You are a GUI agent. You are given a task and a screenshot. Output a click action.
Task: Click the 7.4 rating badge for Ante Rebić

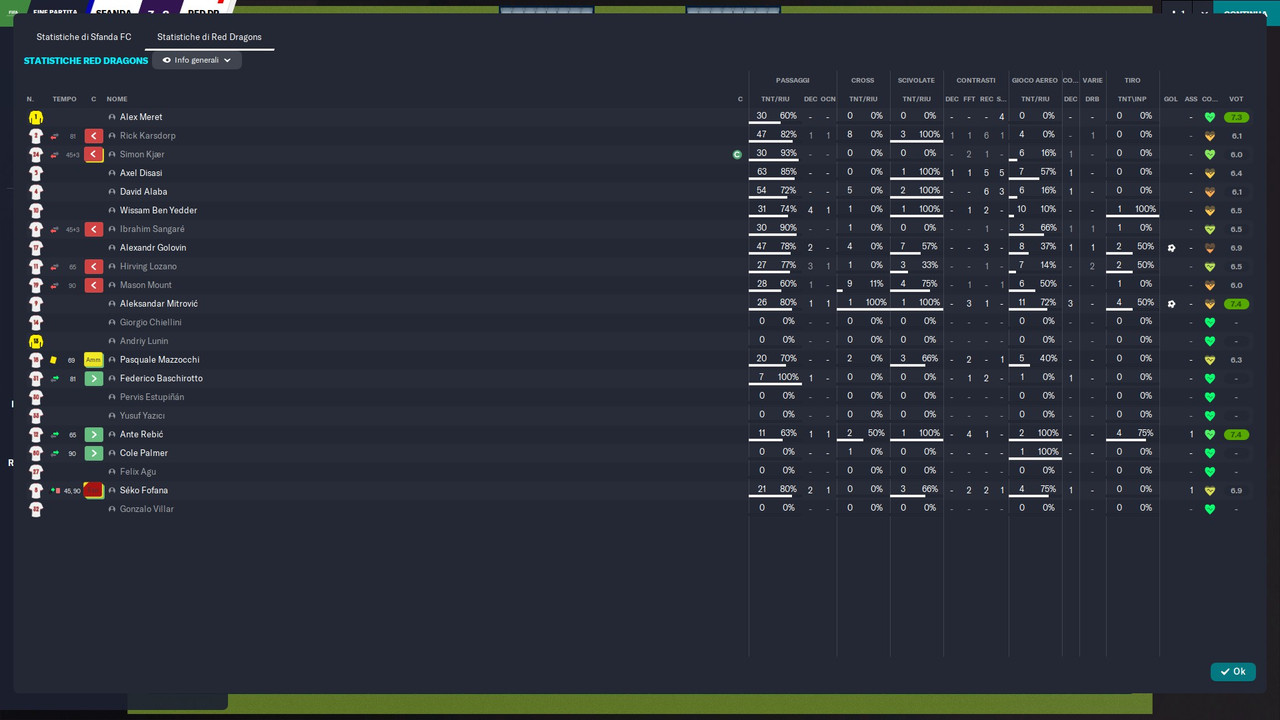pos(1236,435)
